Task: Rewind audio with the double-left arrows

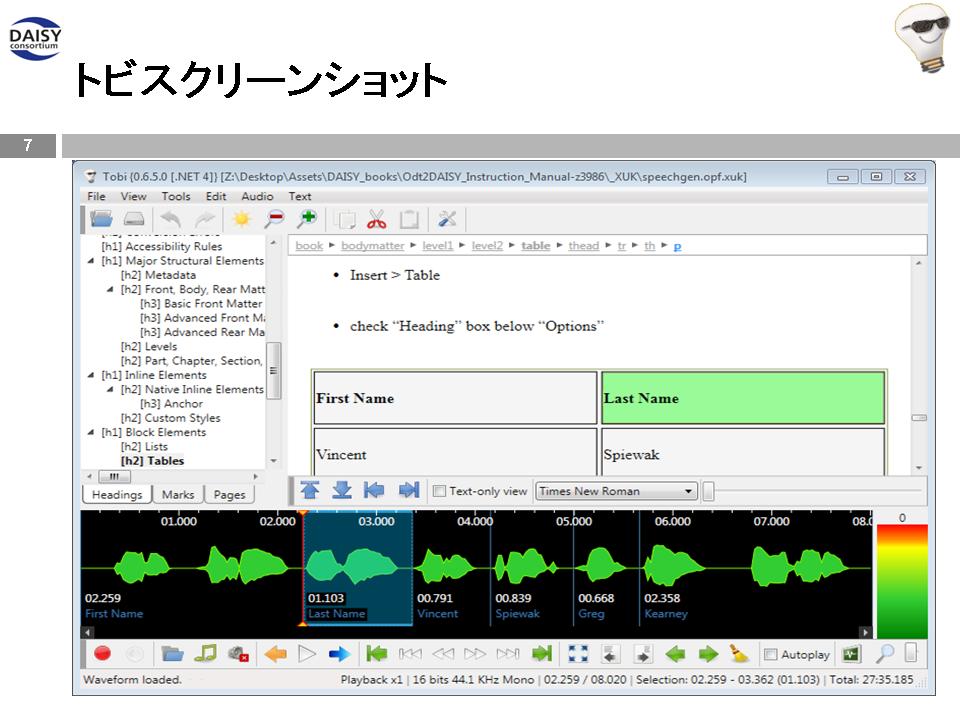Action: pos(443,654)
